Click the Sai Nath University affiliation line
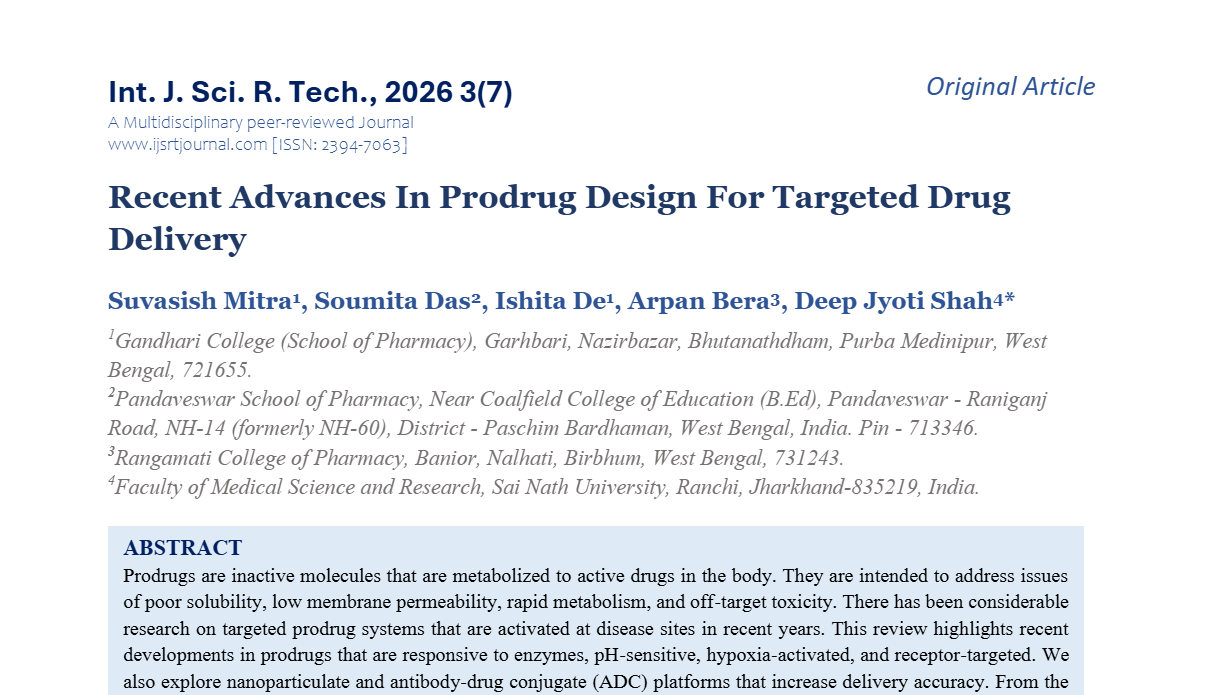 click(x=544, y=487)
